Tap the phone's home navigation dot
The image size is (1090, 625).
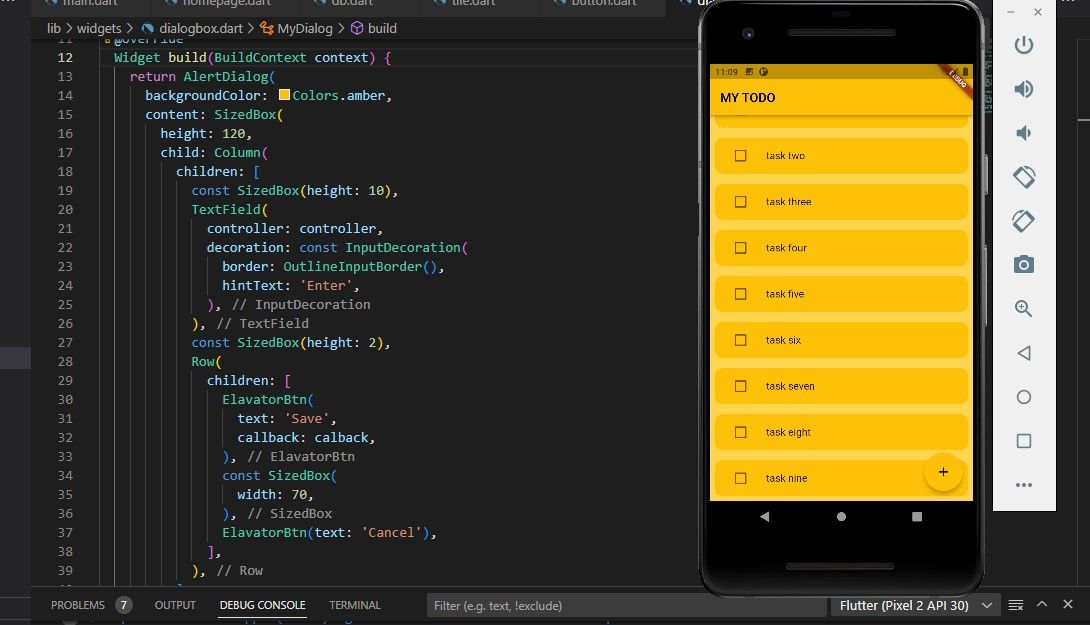pyautogui.click(x=841, y=517)
